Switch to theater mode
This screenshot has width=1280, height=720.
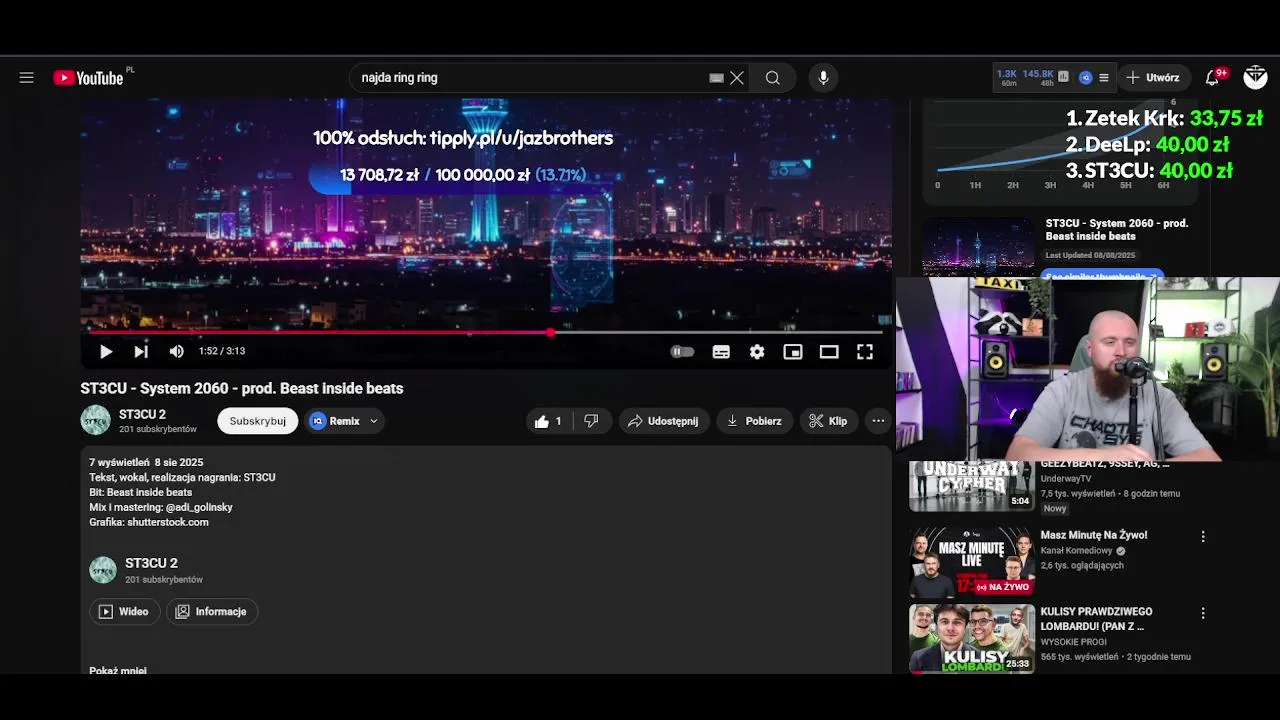(x=829, y=351)
